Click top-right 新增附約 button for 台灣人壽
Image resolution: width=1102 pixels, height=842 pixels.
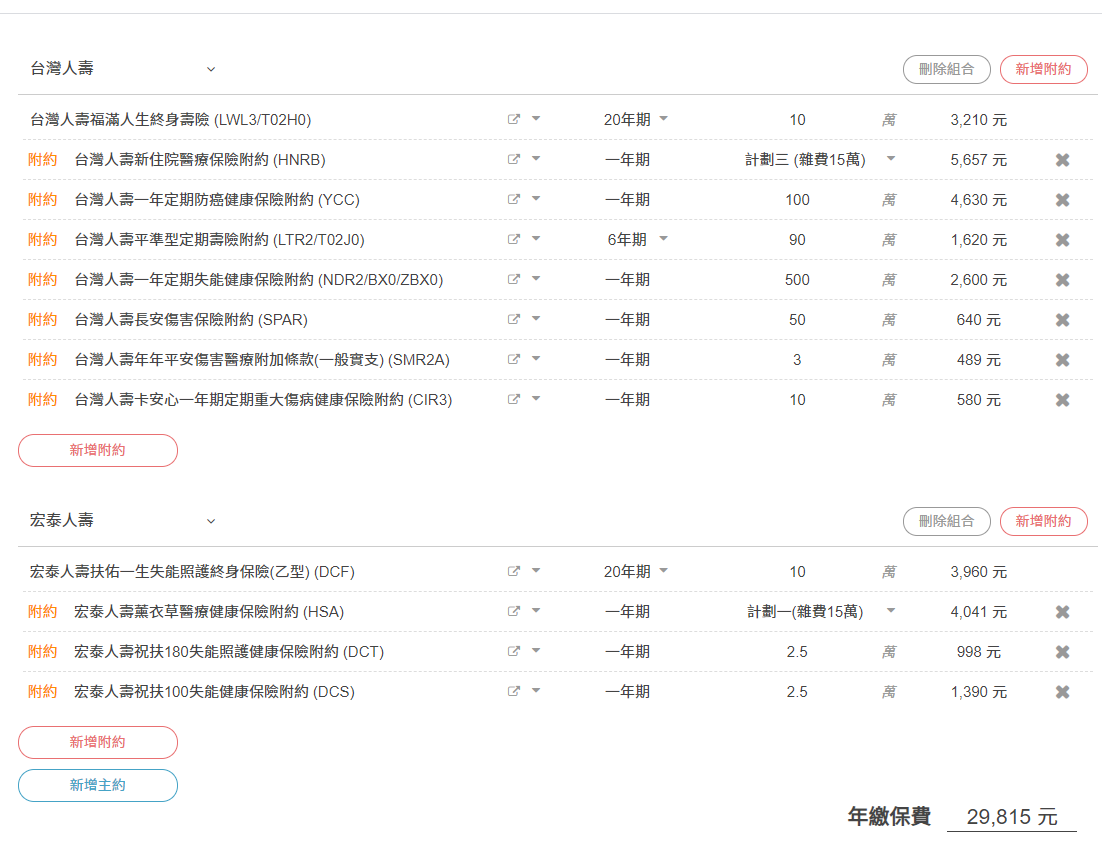1044,69
